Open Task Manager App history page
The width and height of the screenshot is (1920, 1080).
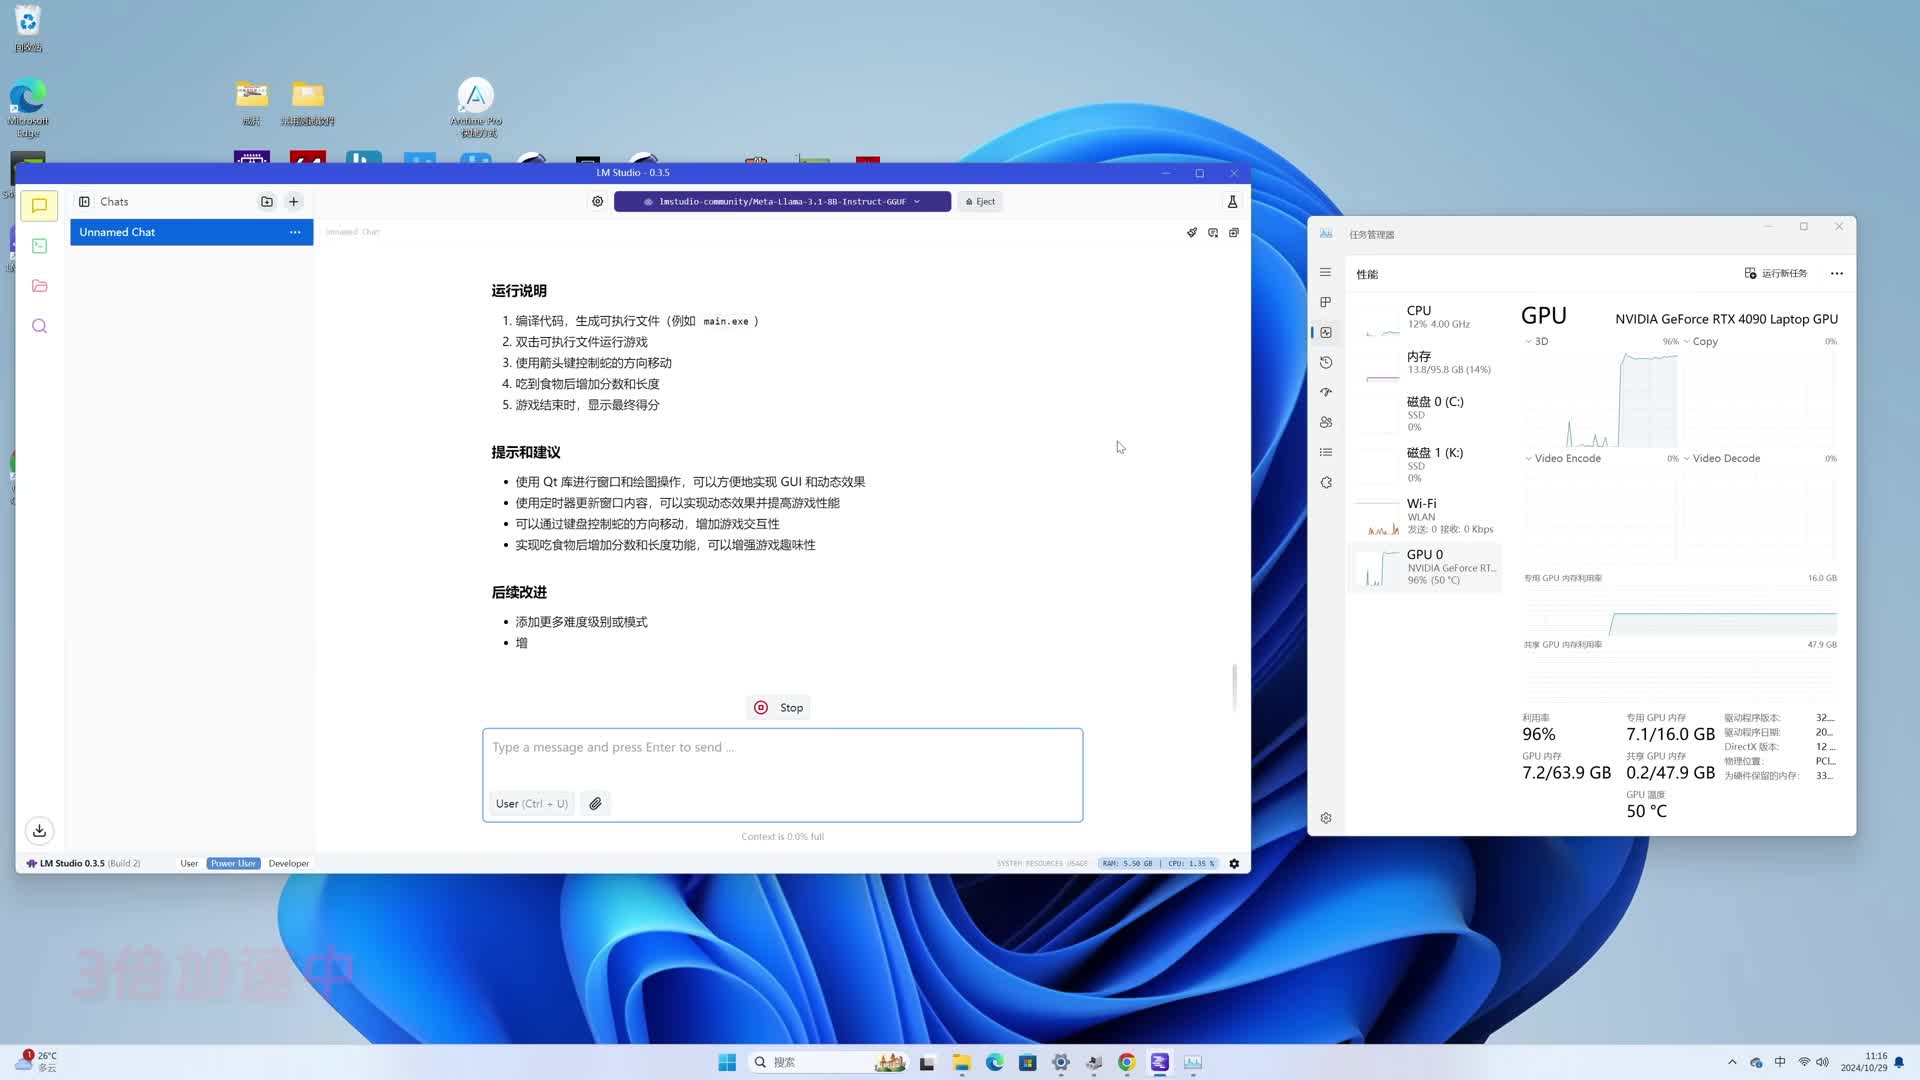click(x=1326, y=362)
